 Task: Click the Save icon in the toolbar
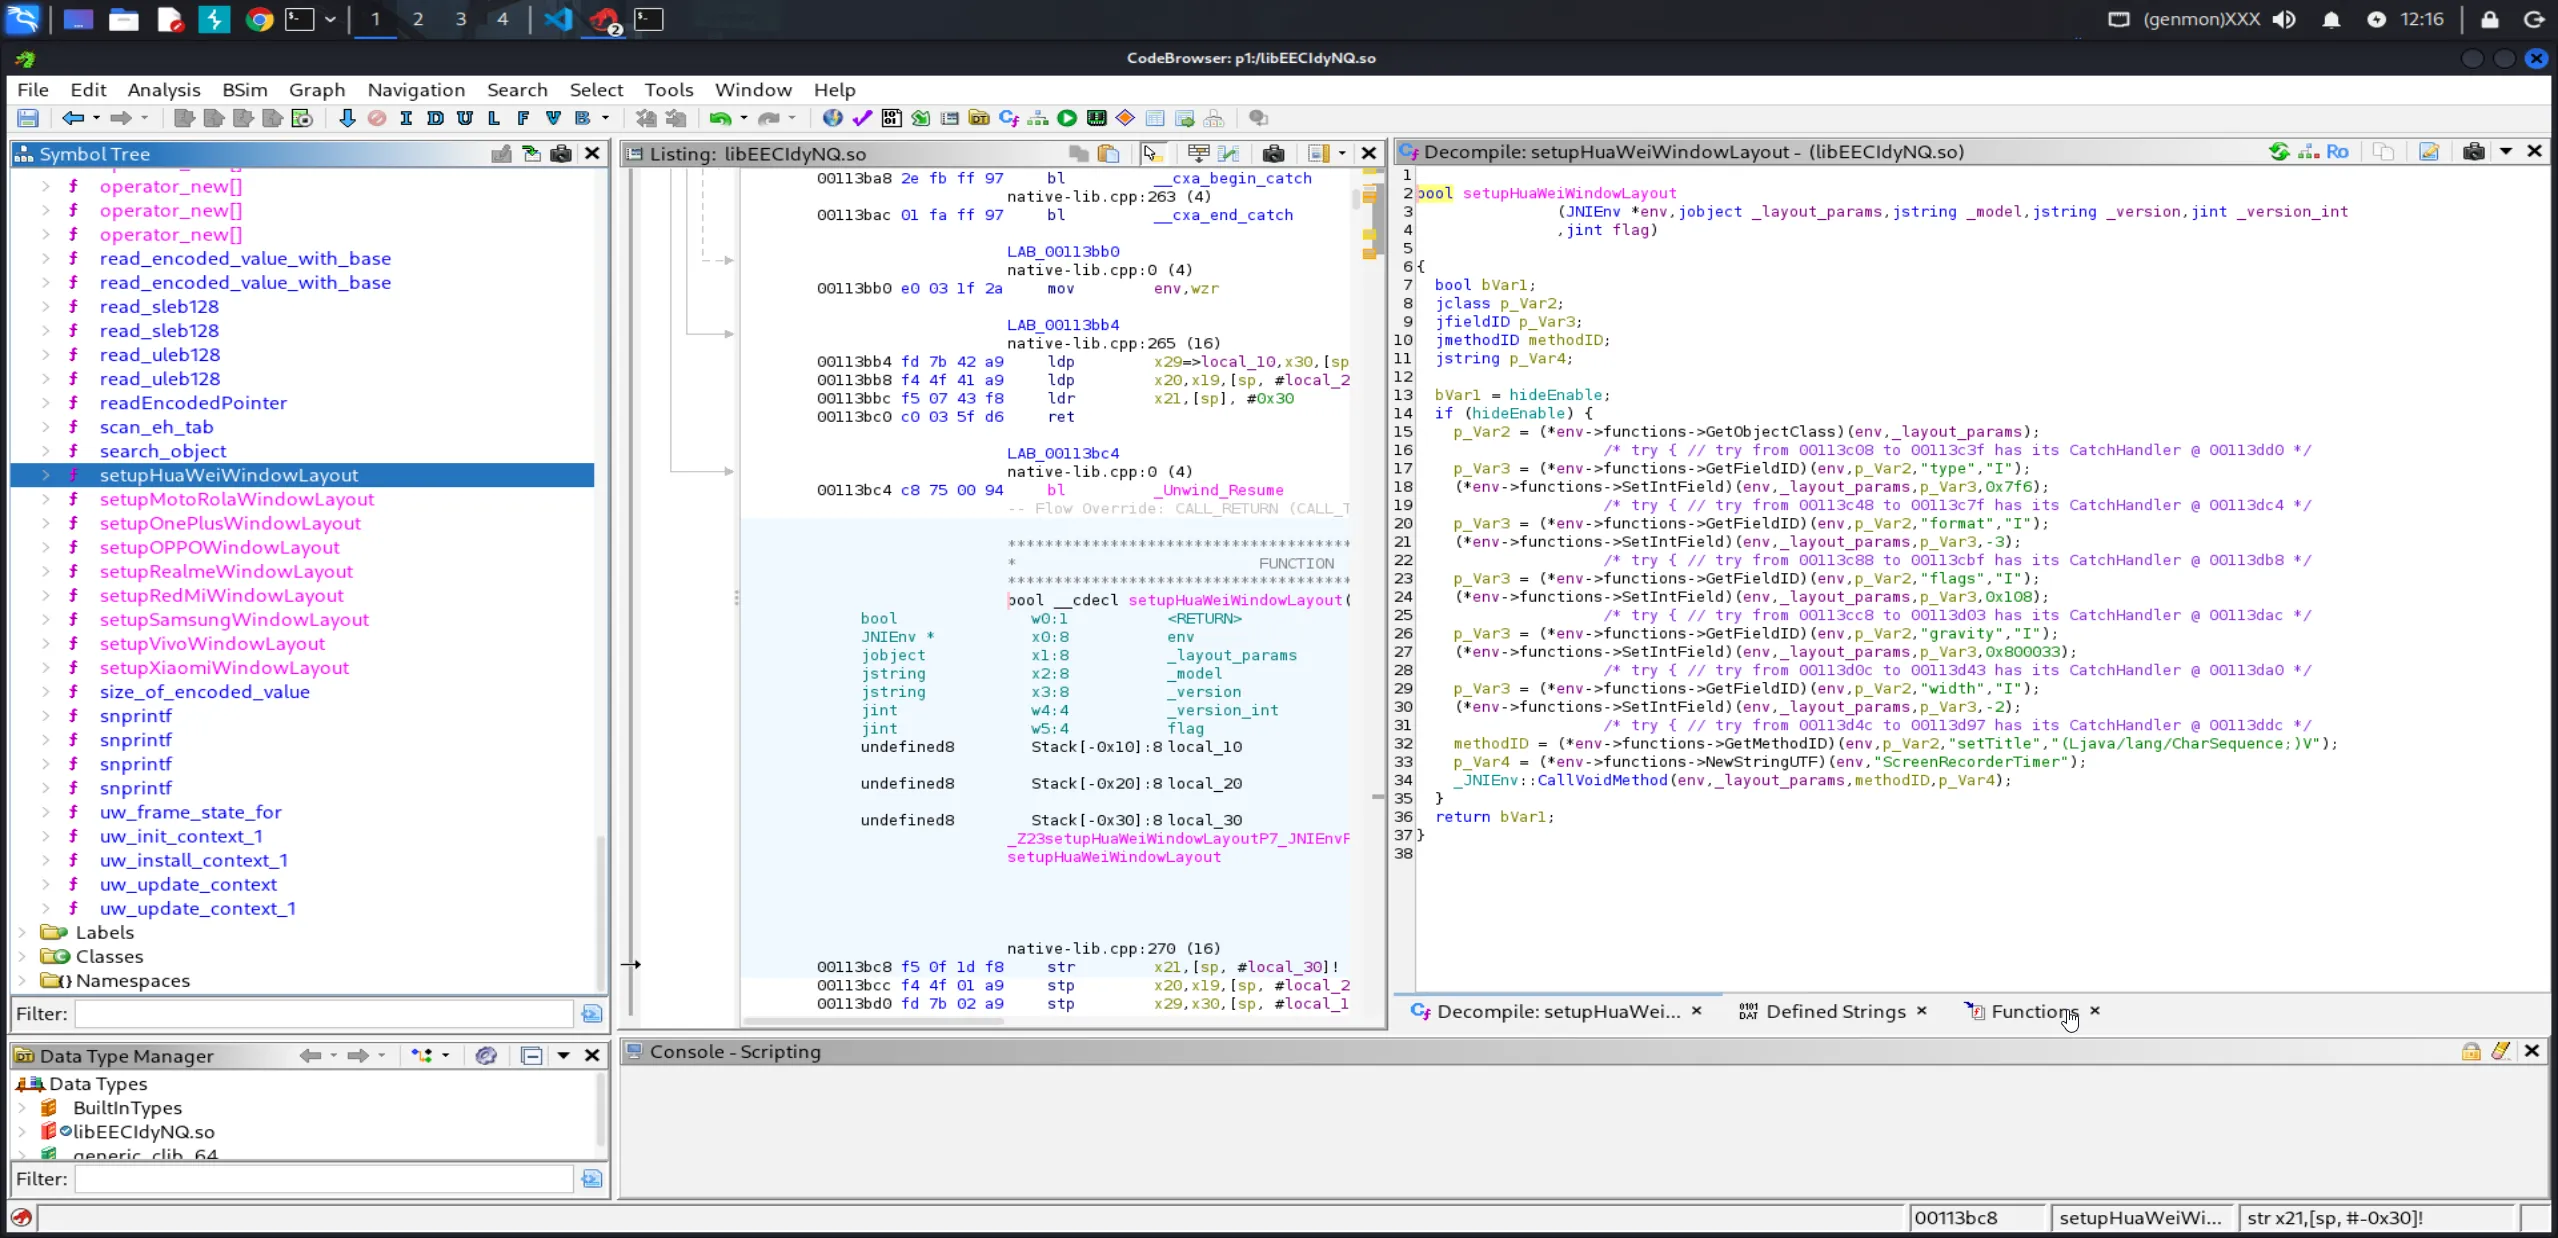[28, 118]
